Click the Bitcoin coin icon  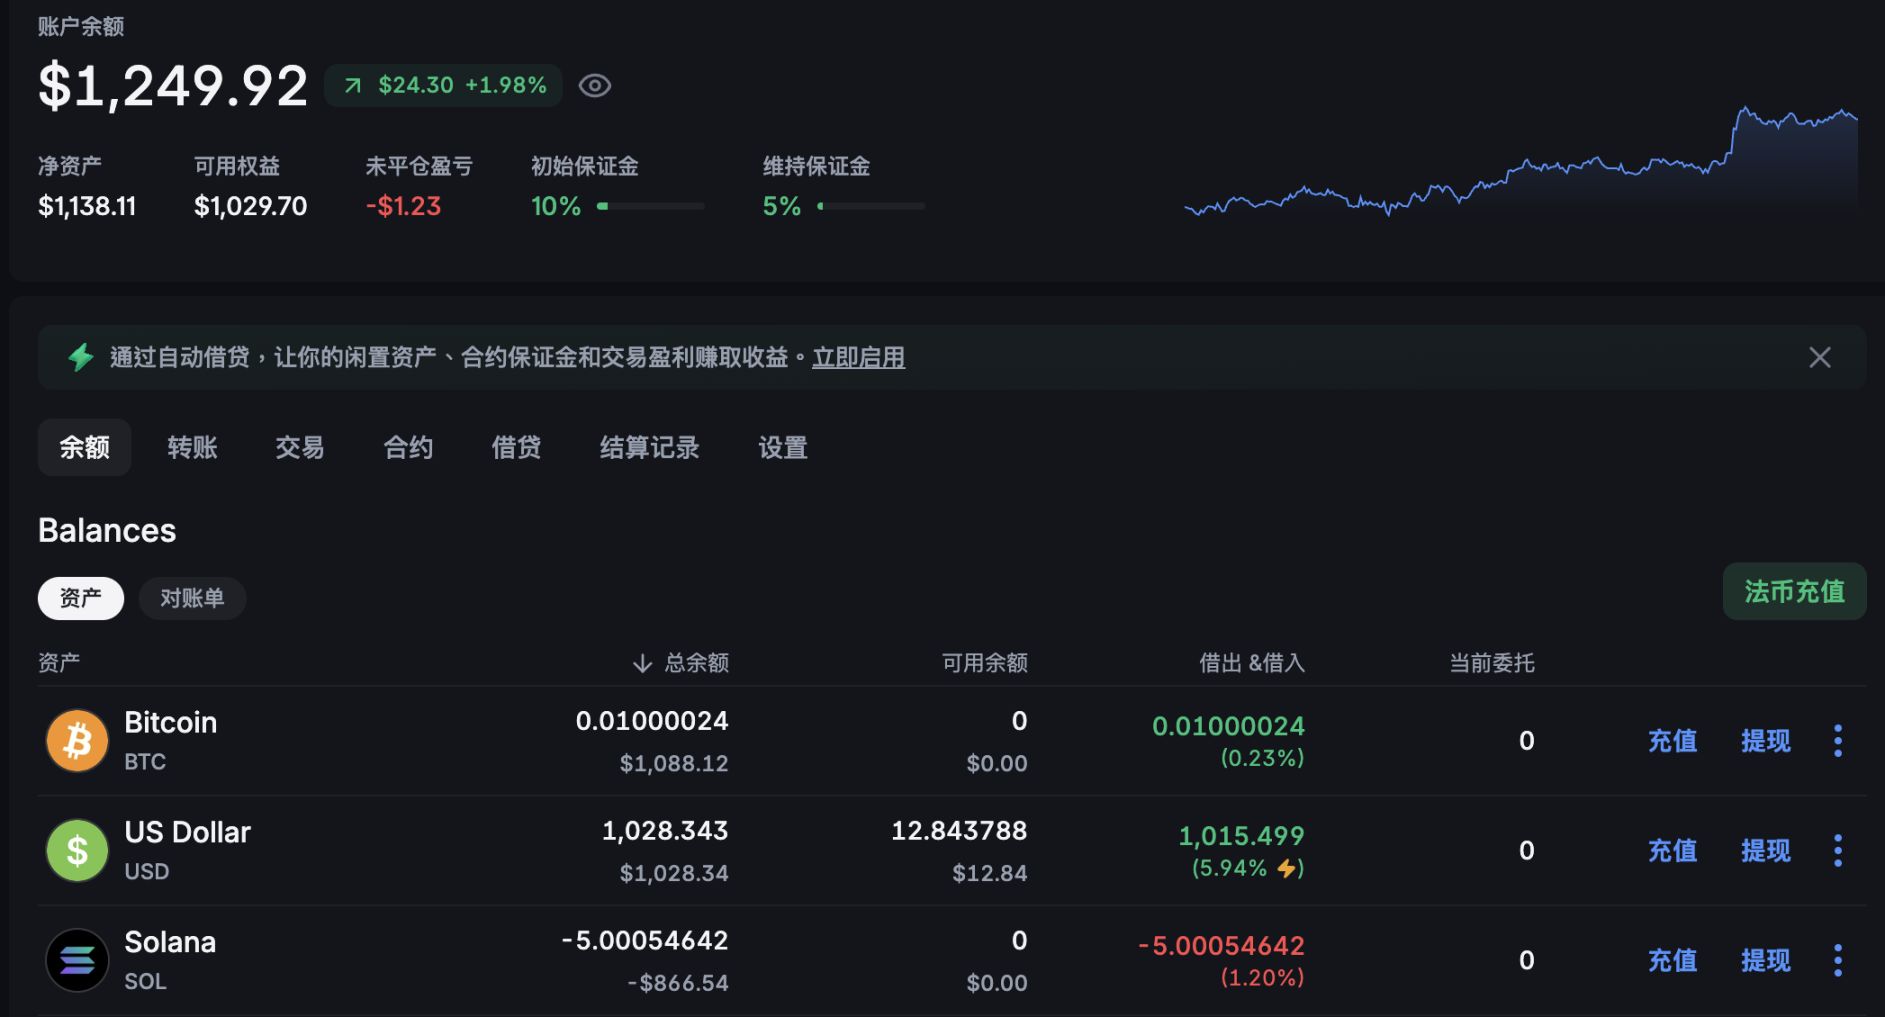77,741
